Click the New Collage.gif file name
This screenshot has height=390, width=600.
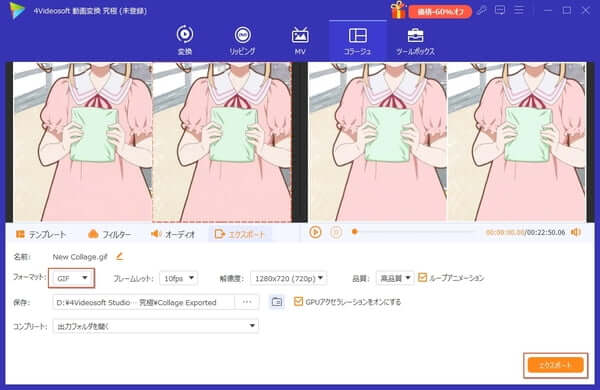(x=80, y=257)
